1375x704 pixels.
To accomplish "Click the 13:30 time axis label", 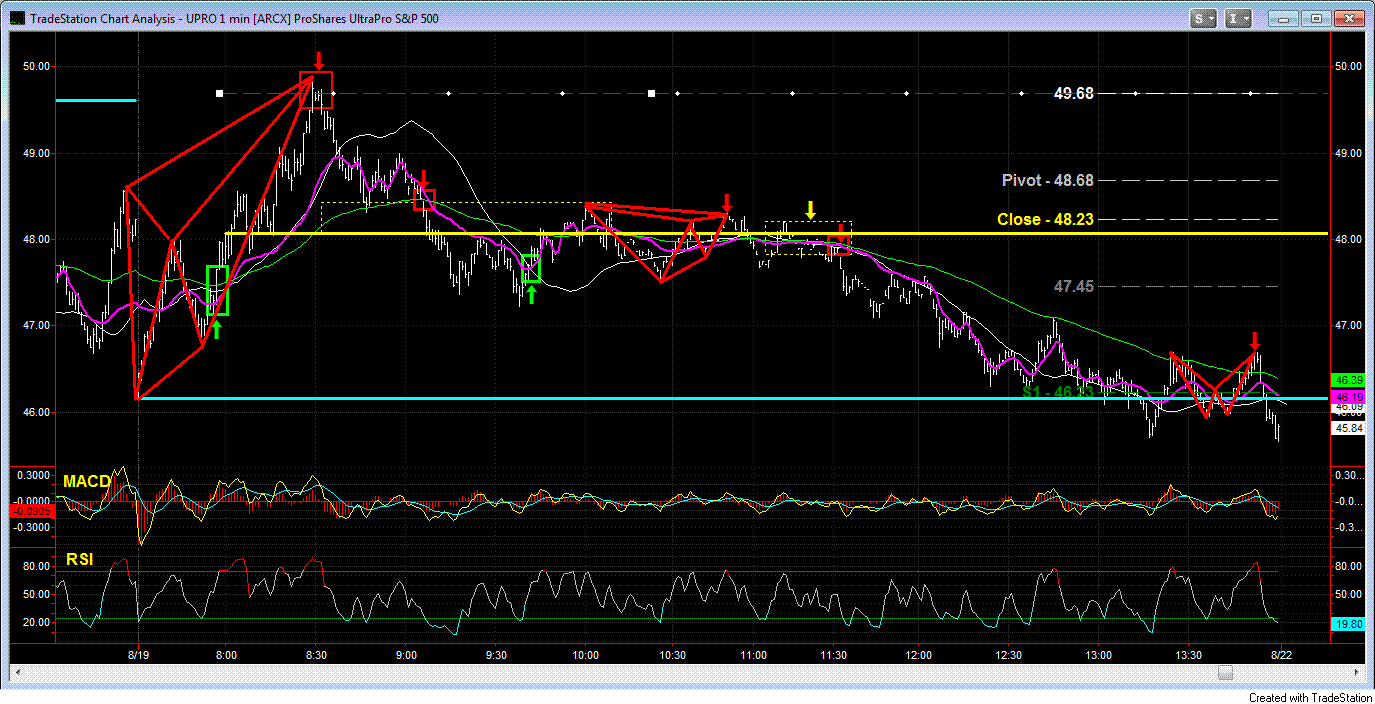I will pyautogui.click(x=1188, y=656).
